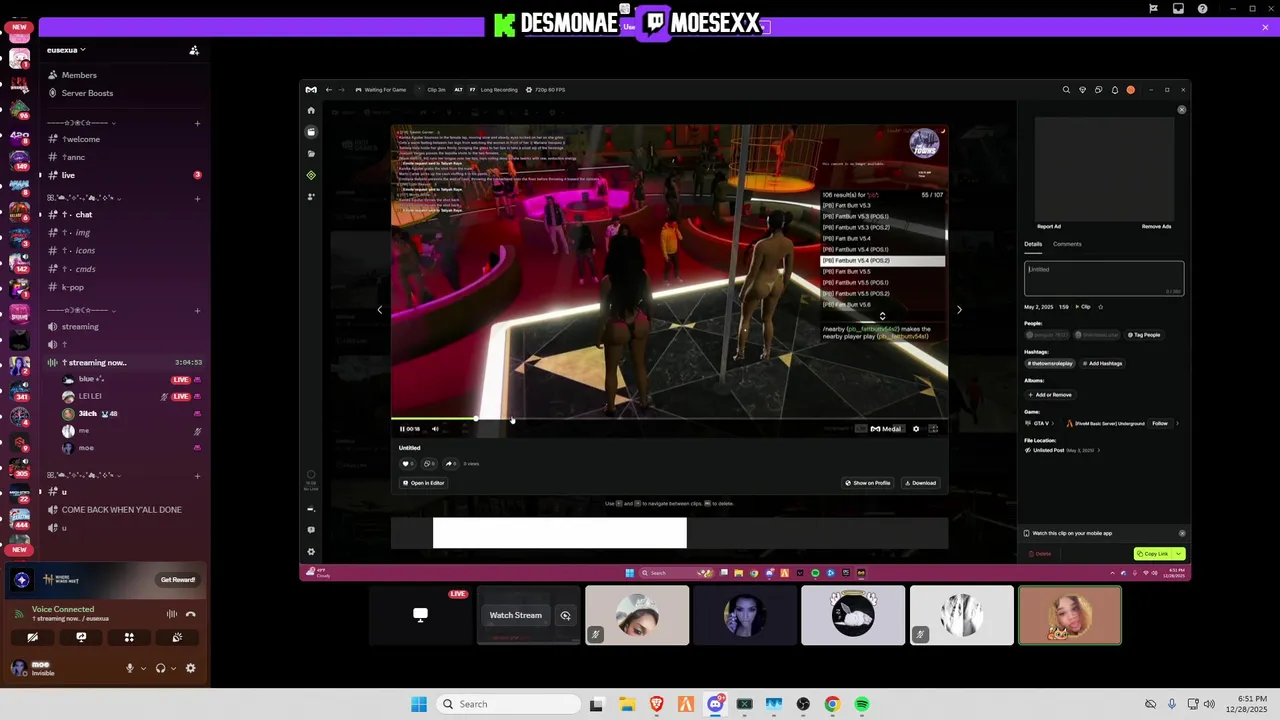Click the Medal search magnifier icon

click(x=1066, y=90)
